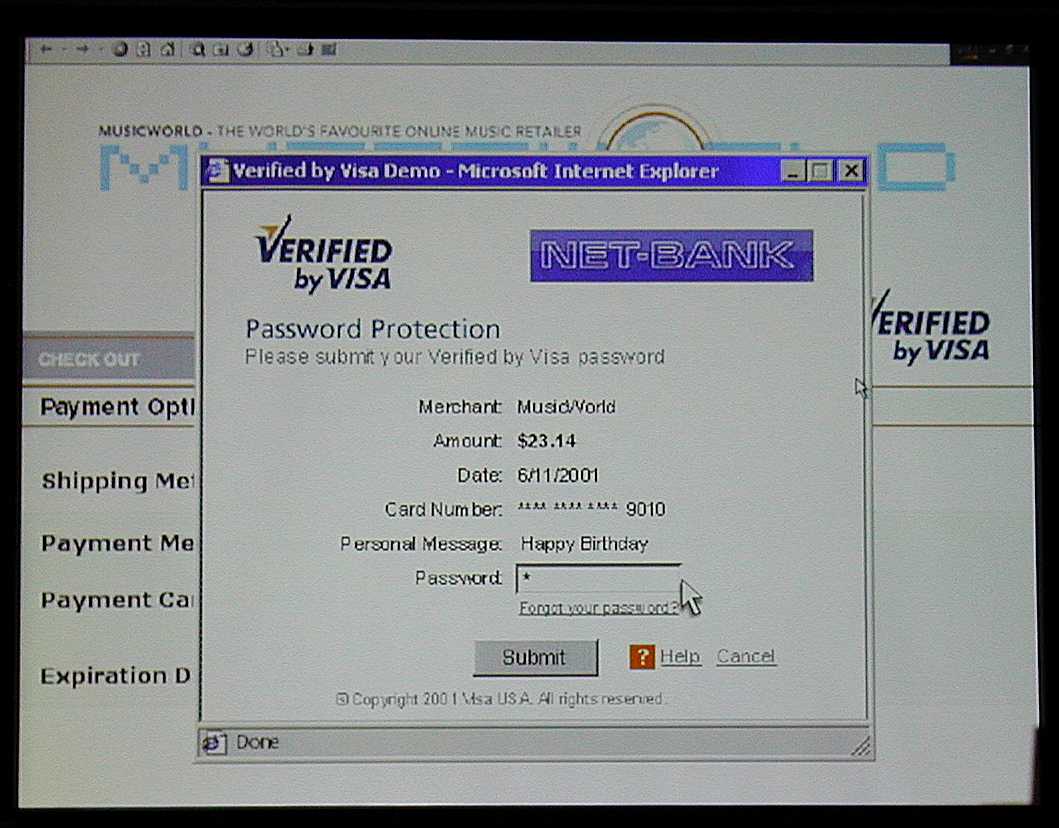The height and width of the screenshot is (828, 1059).
Task: Click the amount value $23.14
Action: tap(546, 441)
